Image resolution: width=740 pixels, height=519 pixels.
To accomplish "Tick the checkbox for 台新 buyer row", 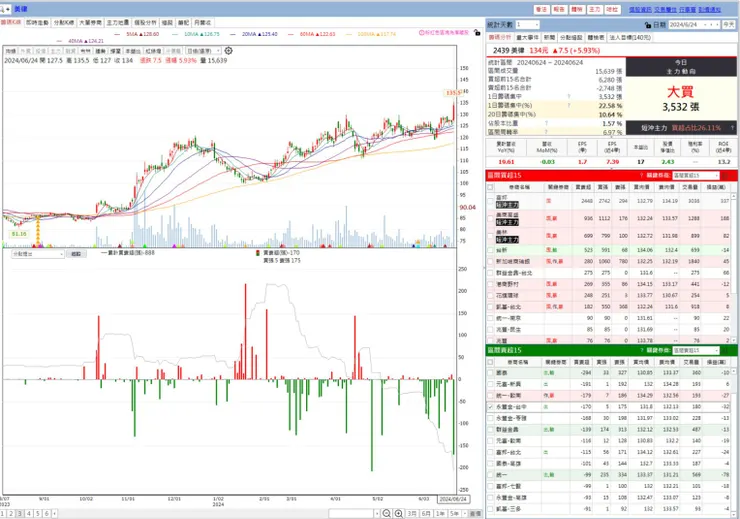I will click(x=490, y=250).
